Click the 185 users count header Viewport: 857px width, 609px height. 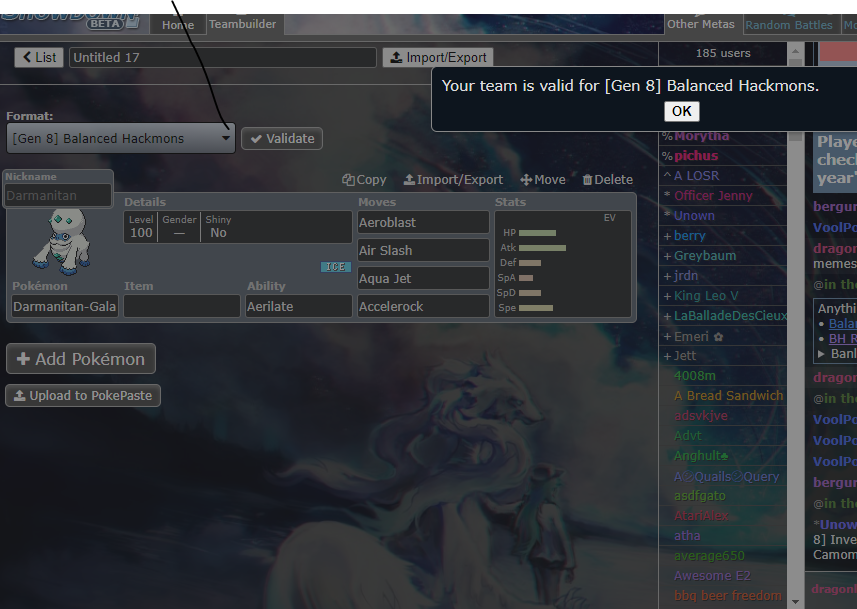coord(723,53)
